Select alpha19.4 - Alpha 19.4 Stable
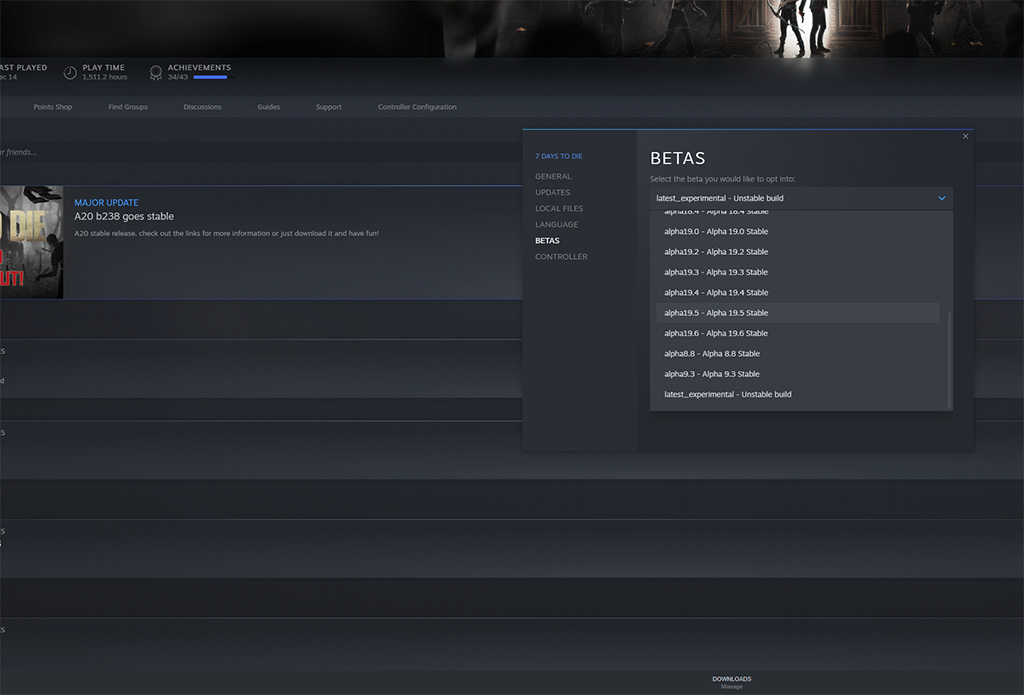This screenshot has height=695, width=1024. pos(797,292)
